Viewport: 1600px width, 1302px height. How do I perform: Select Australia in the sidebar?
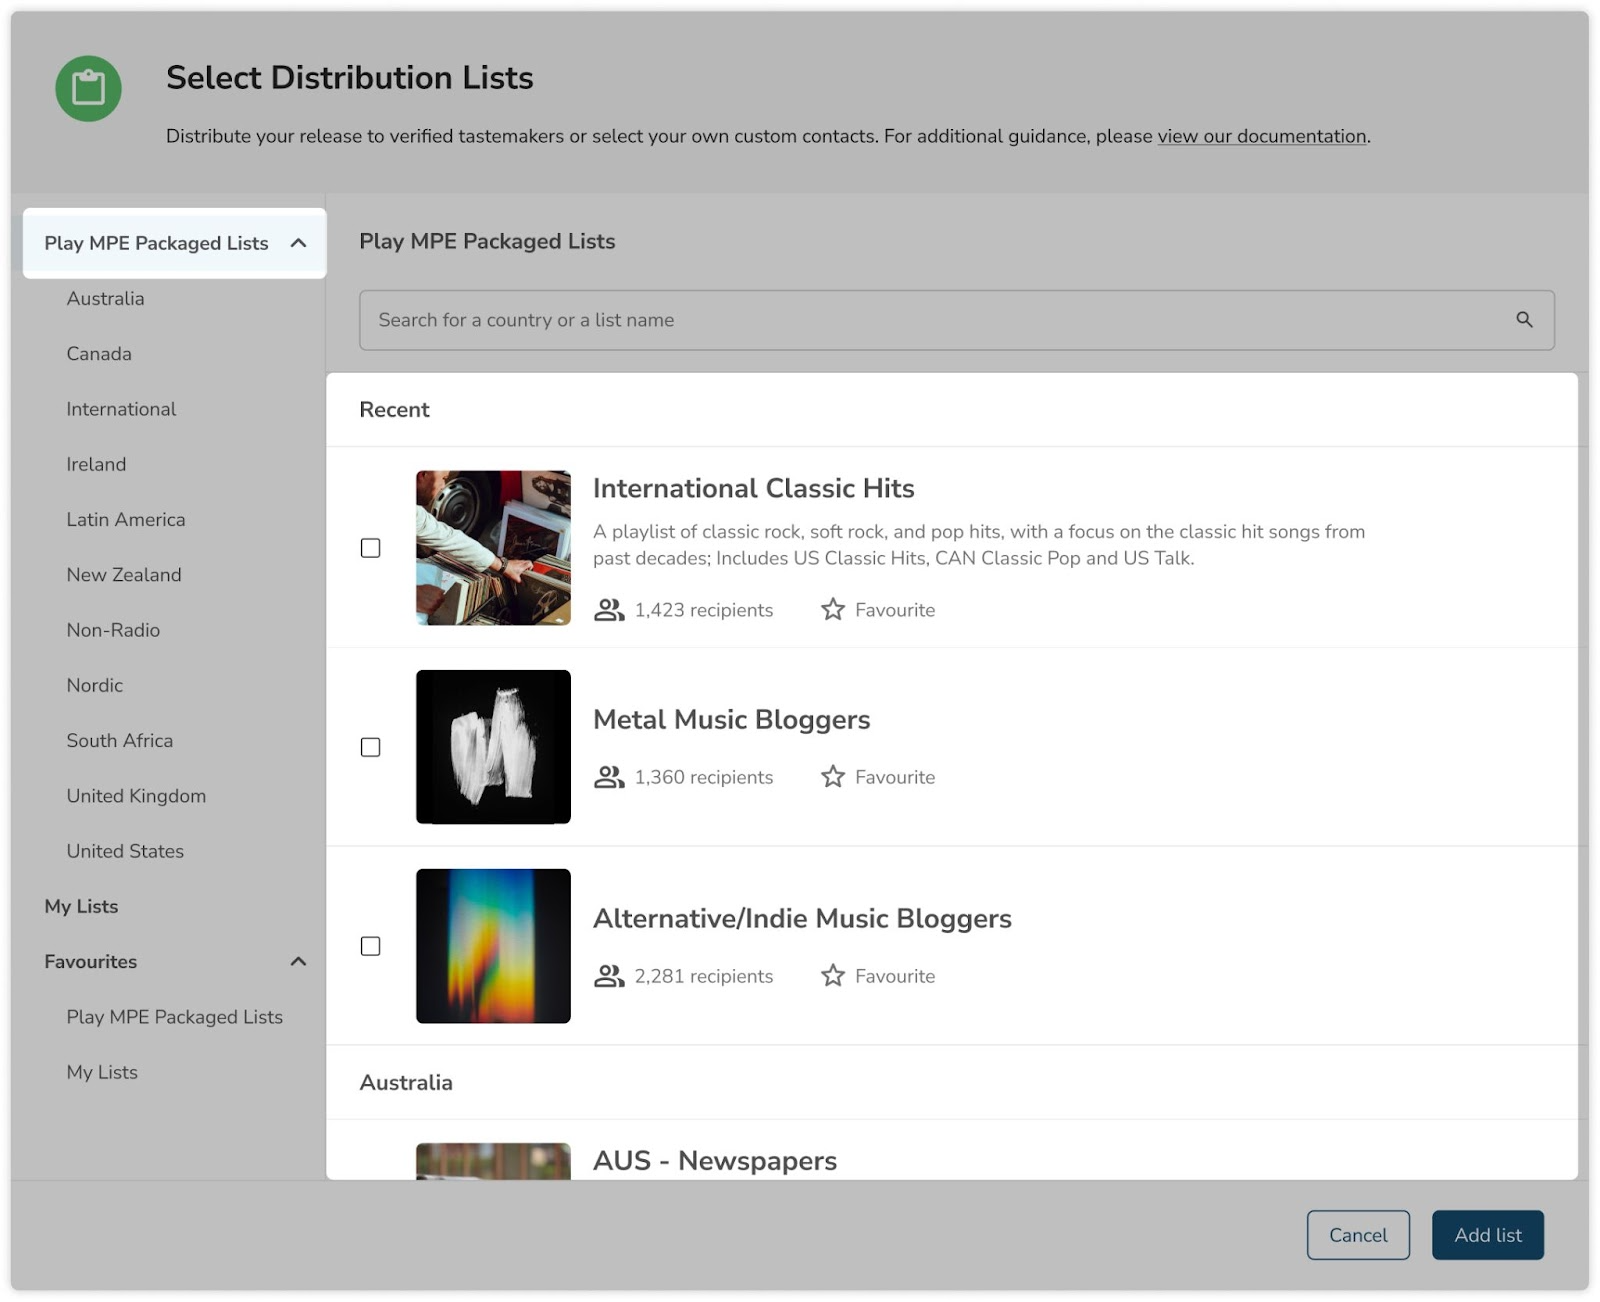[x=105, y=299]
